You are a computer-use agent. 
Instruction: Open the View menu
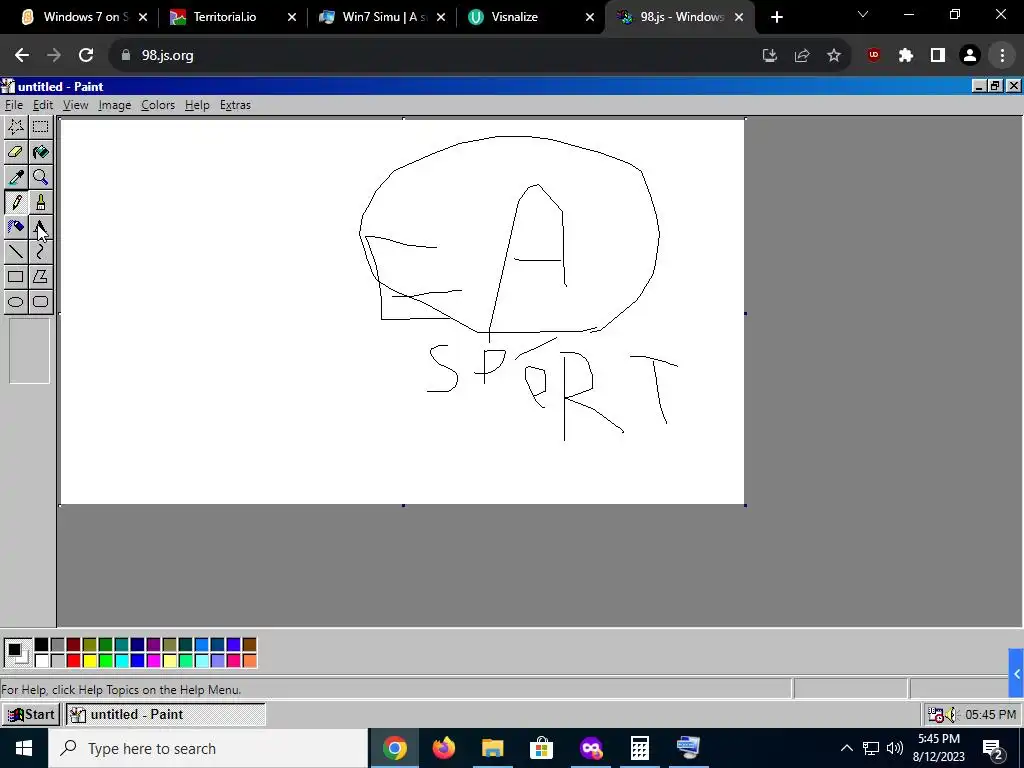pyautogui.click(x=76, y=105)
